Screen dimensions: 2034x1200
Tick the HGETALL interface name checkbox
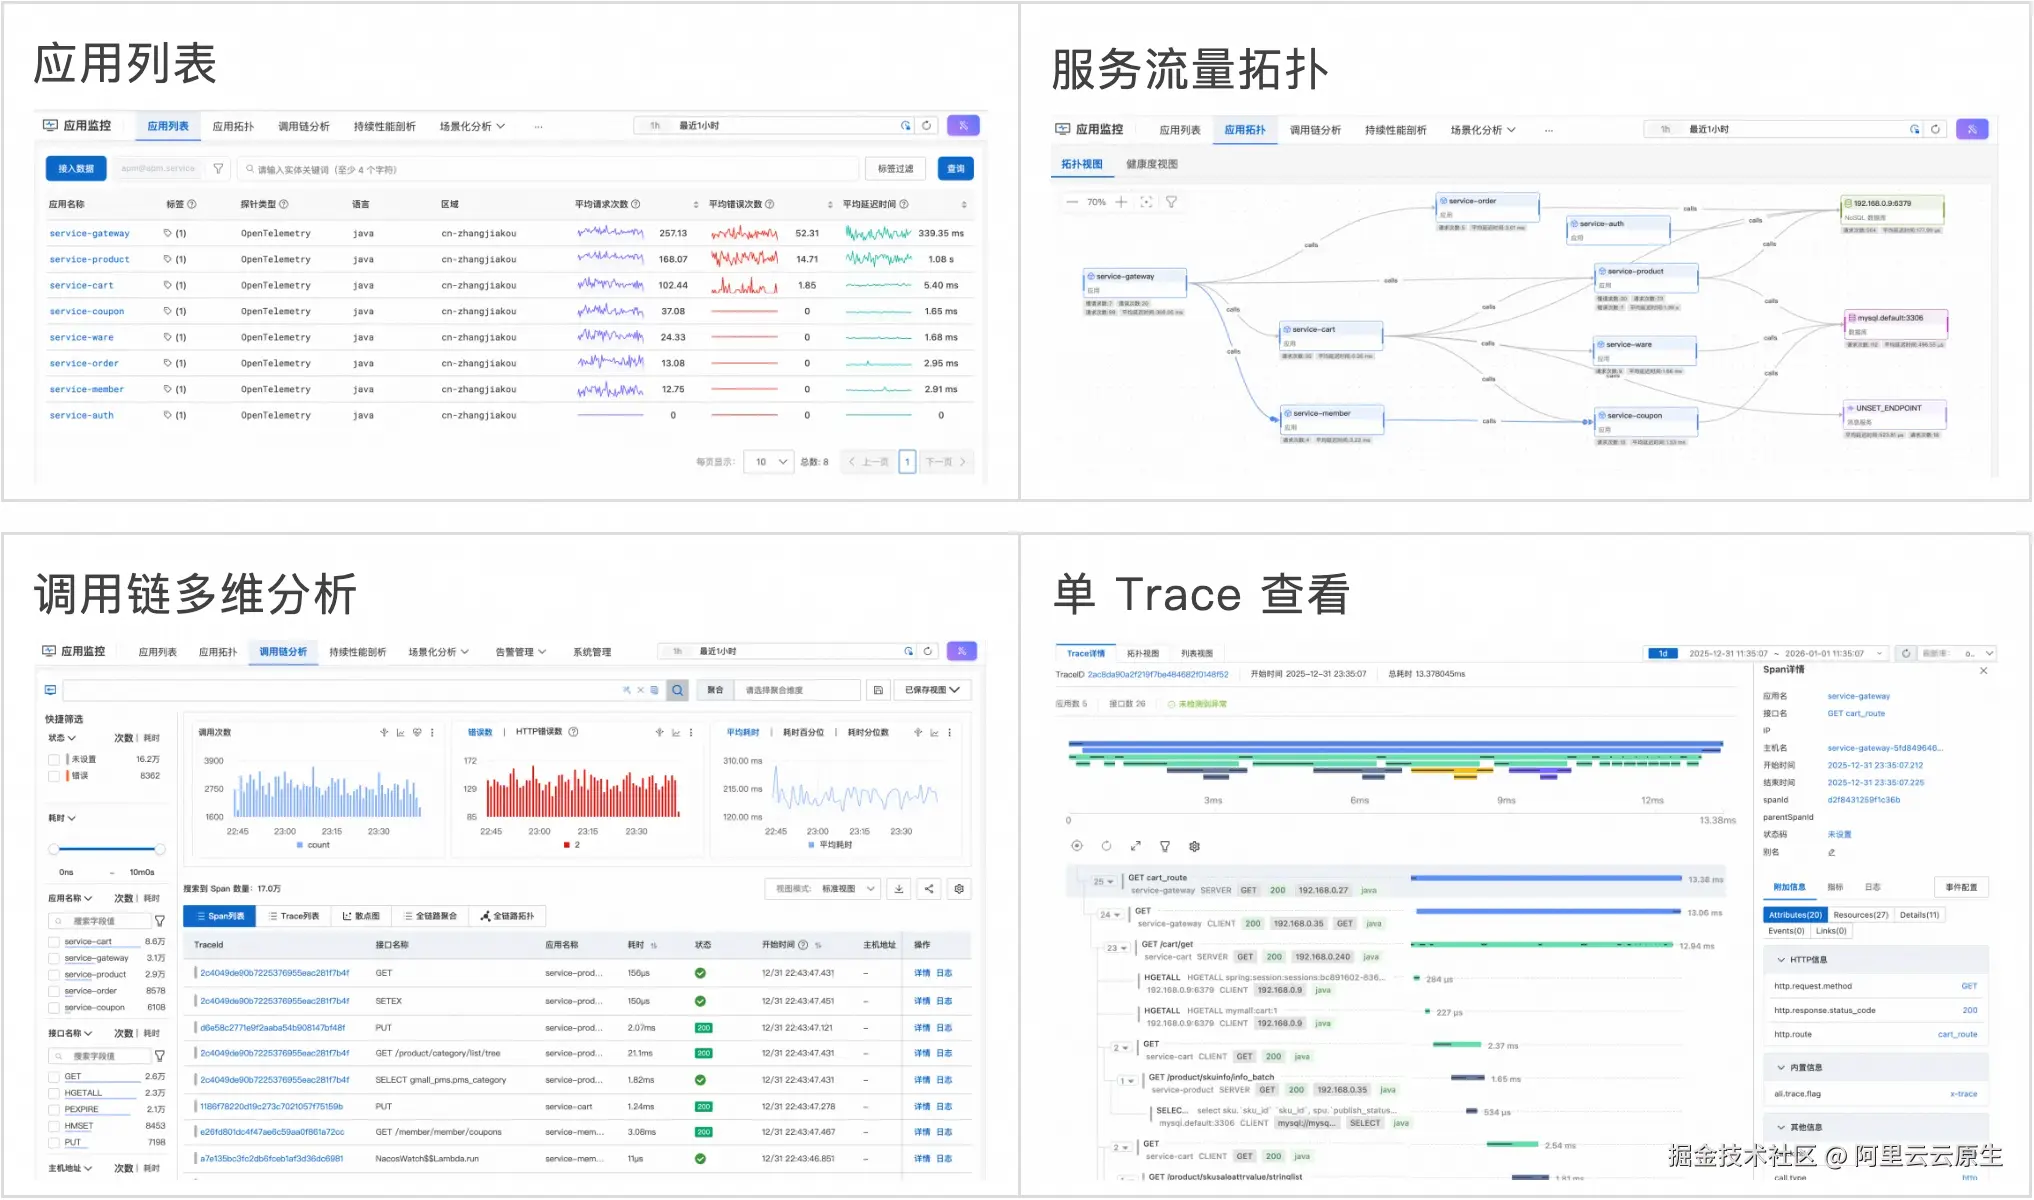point(54,1093)
